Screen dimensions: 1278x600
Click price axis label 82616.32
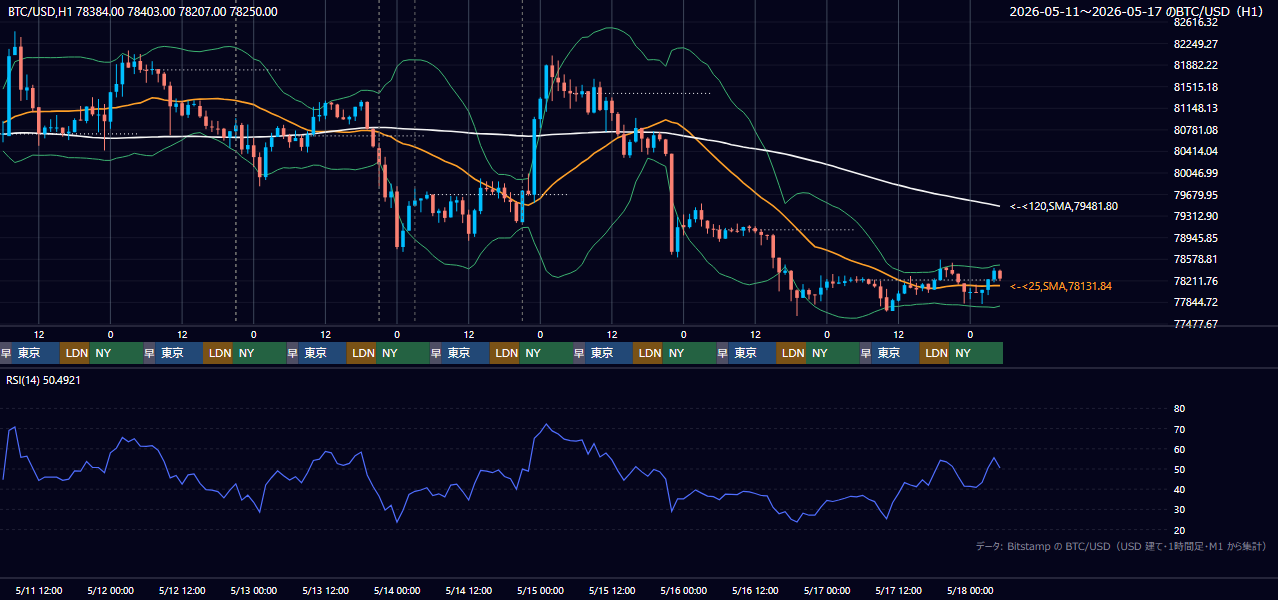(x=1196, y=22)
